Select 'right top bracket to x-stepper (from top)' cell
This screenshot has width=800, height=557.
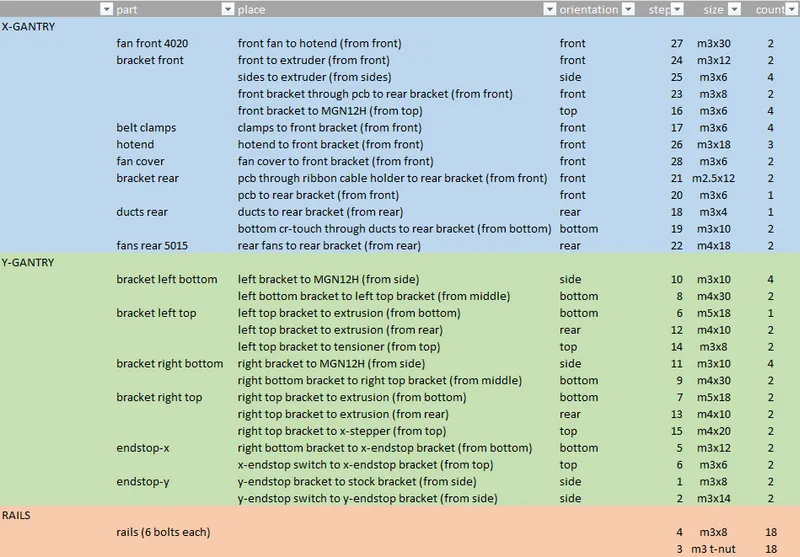[x=342, y=431]
